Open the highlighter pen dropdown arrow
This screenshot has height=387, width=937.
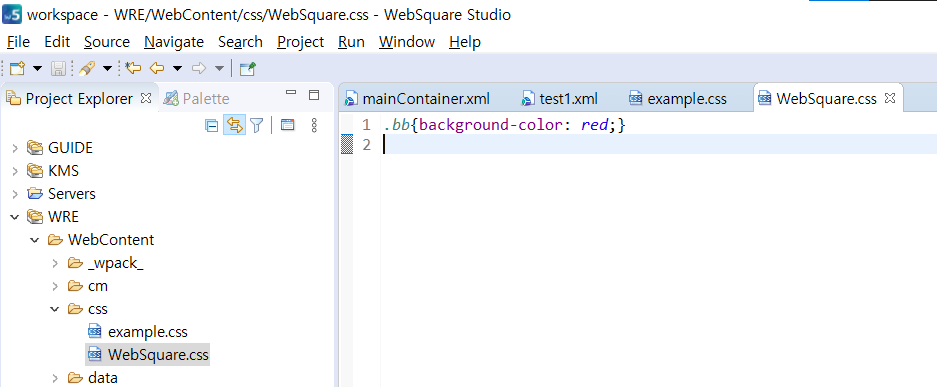tap(107, 69)
